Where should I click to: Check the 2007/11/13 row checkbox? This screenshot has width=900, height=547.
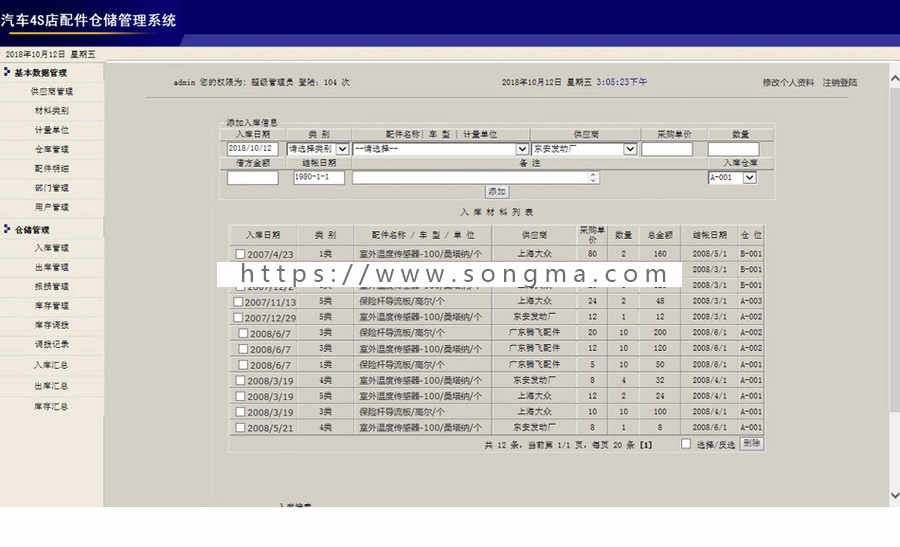pyautogui.click(x=238, y=301)
